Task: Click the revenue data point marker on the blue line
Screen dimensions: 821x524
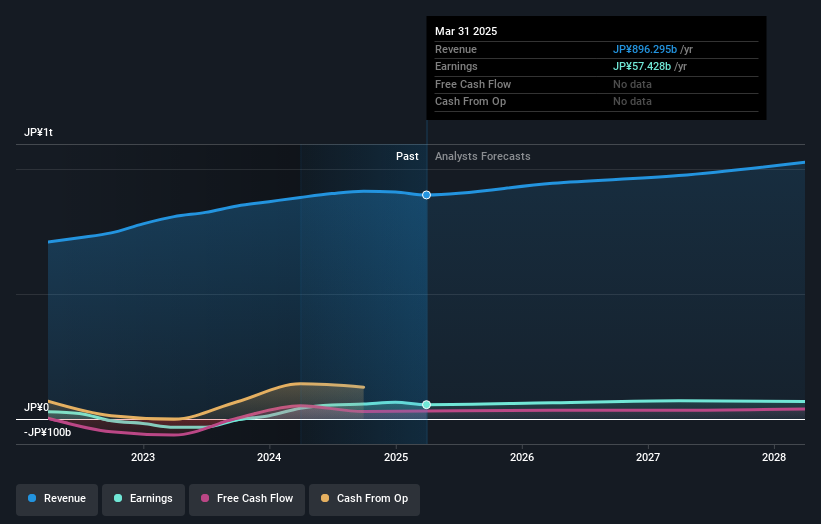Action: 427,195
